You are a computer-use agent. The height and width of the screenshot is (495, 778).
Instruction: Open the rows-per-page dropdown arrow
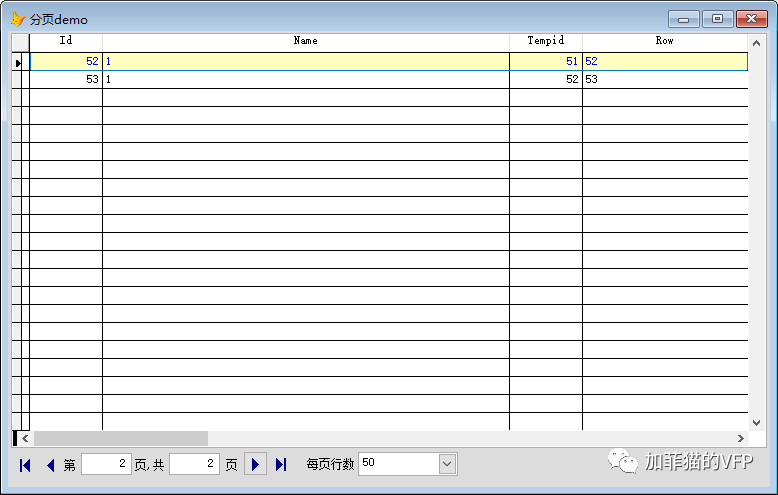click(x=447, y=464)
